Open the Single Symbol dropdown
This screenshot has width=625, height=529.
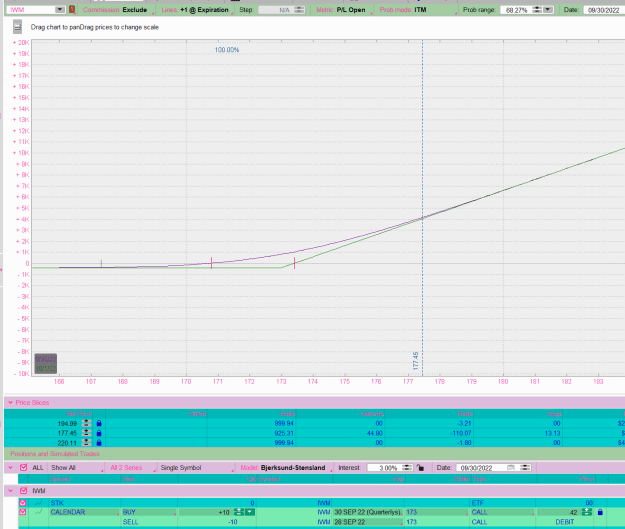197,468
